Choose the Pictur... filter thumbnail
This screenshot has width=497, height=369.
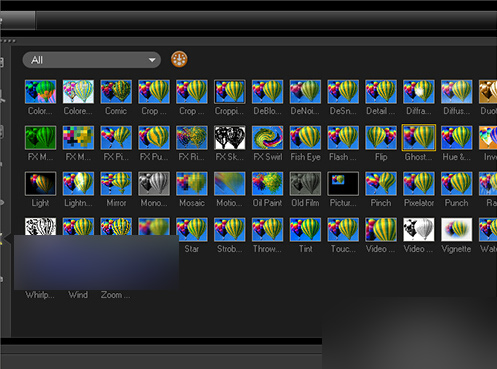343,184
